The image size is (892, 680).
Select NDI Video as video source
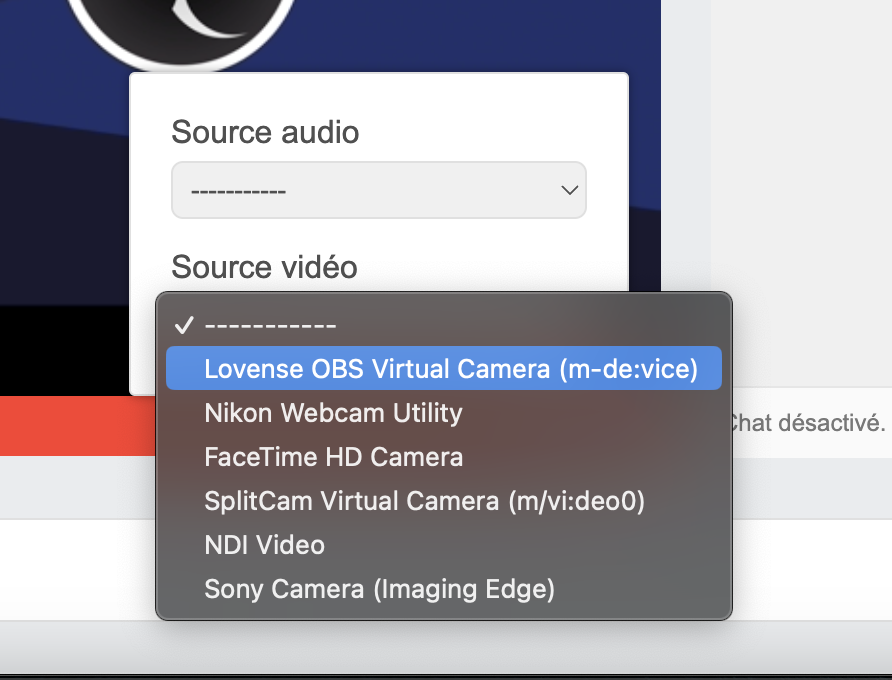pyautogui.click(x=264, y=545)
